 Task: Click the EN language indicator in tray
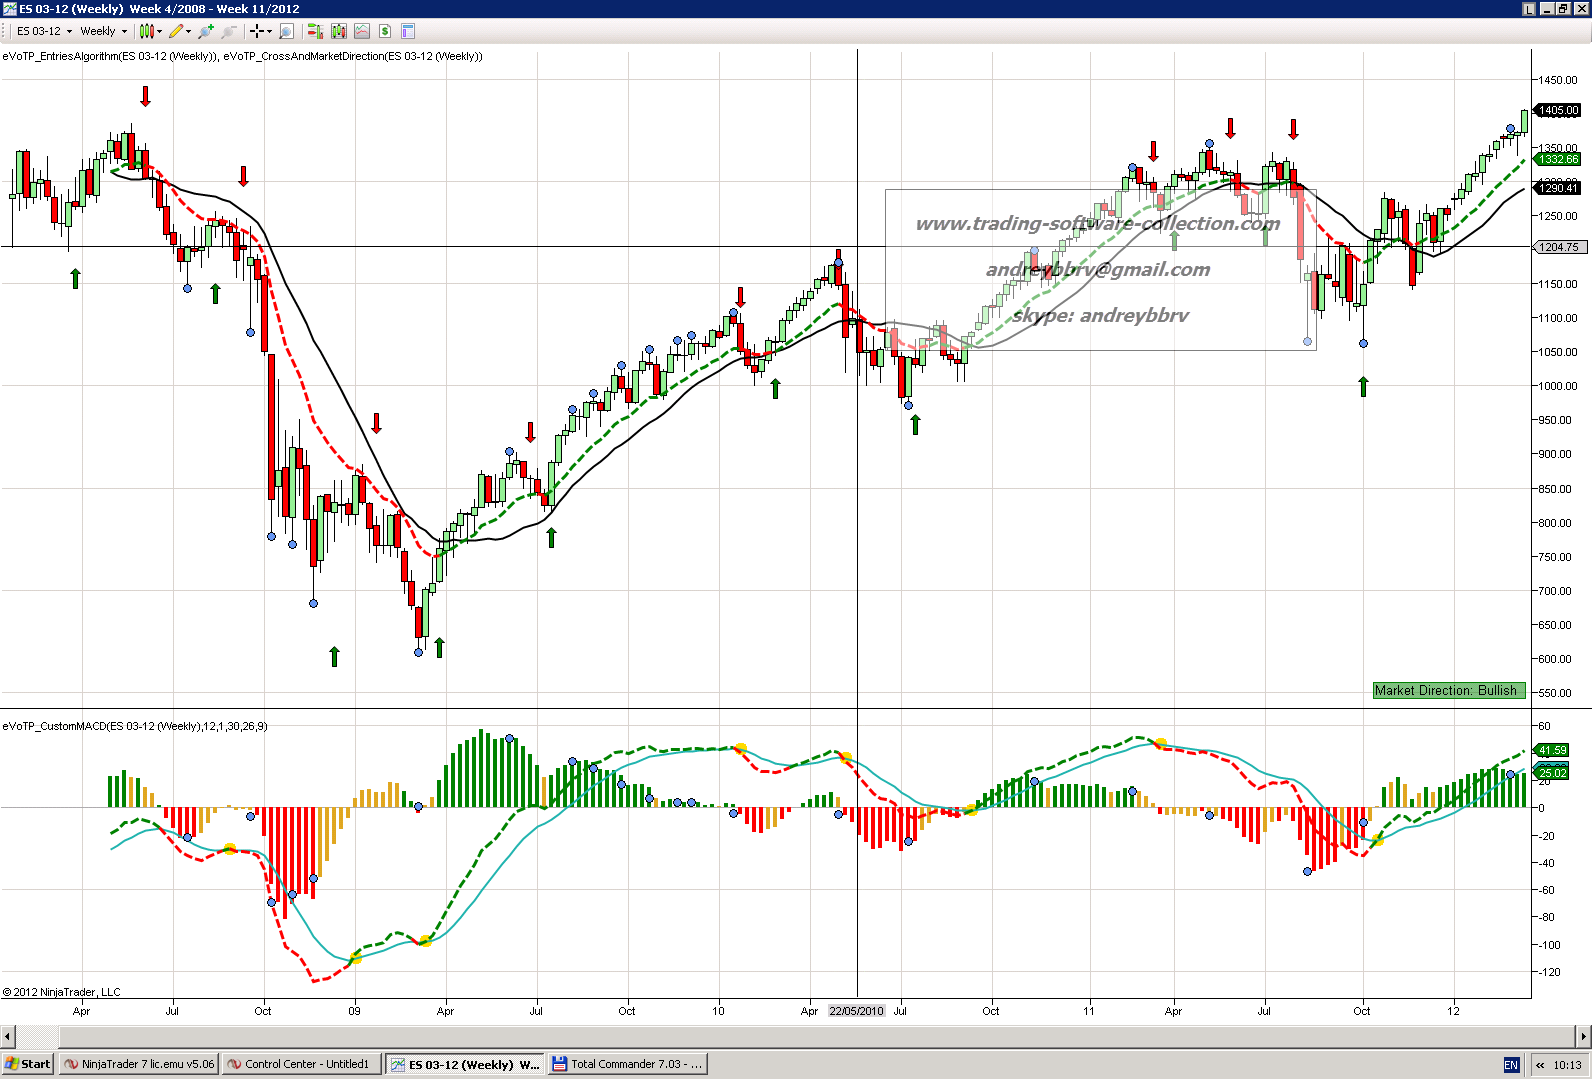(x=1510, y=1065)
